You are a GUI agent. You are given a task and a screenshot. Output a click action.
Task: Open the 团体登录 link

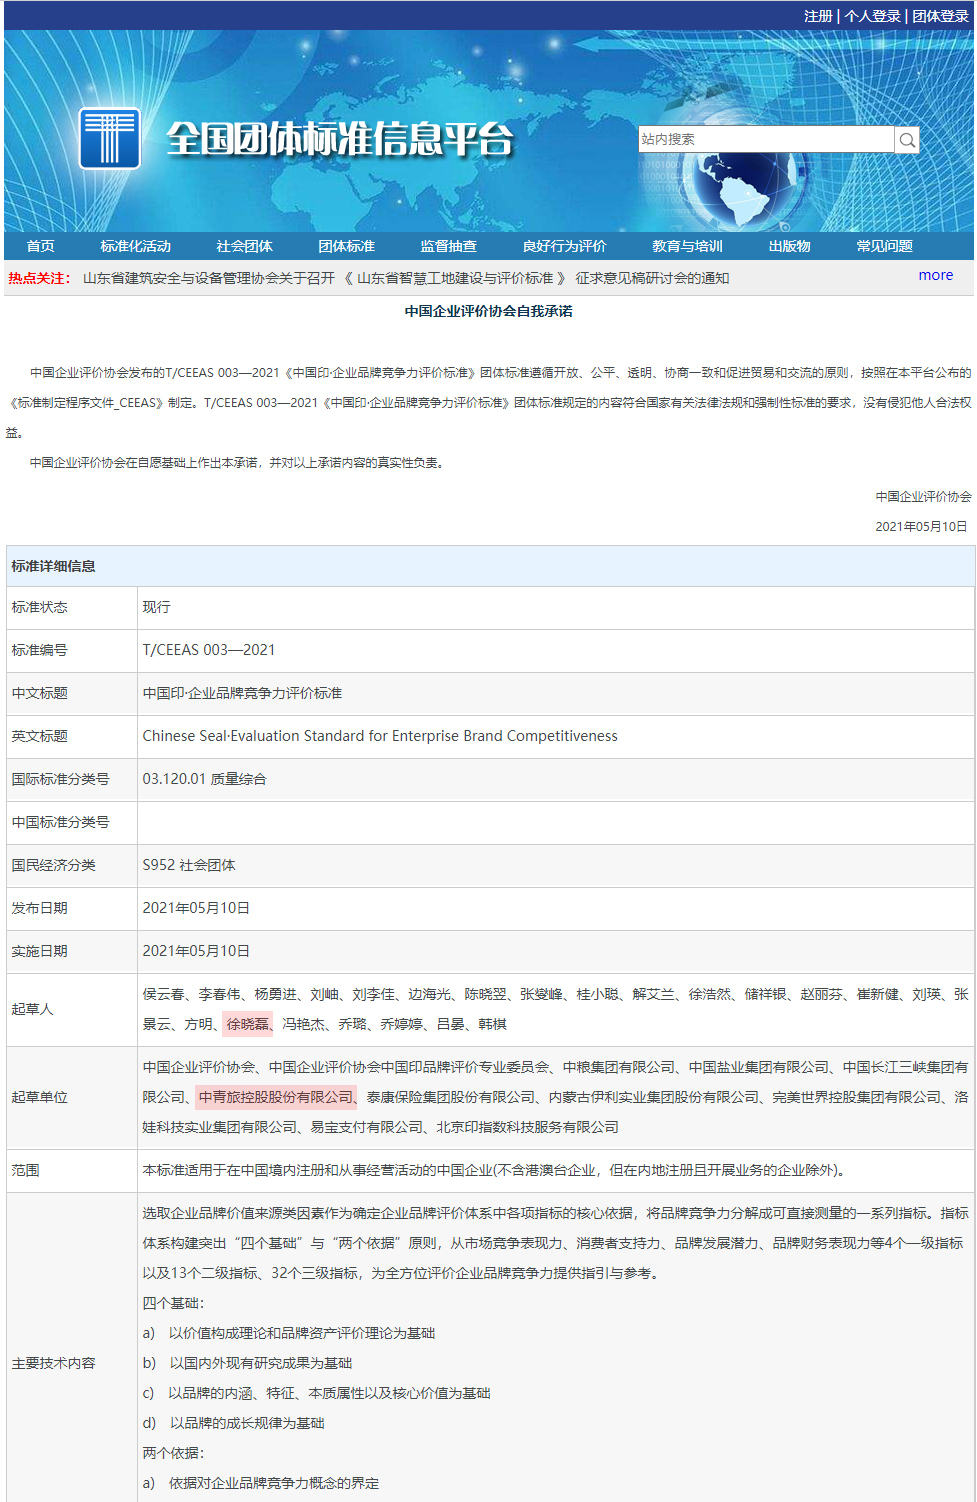pyautogui.click(x=941, y=16)
